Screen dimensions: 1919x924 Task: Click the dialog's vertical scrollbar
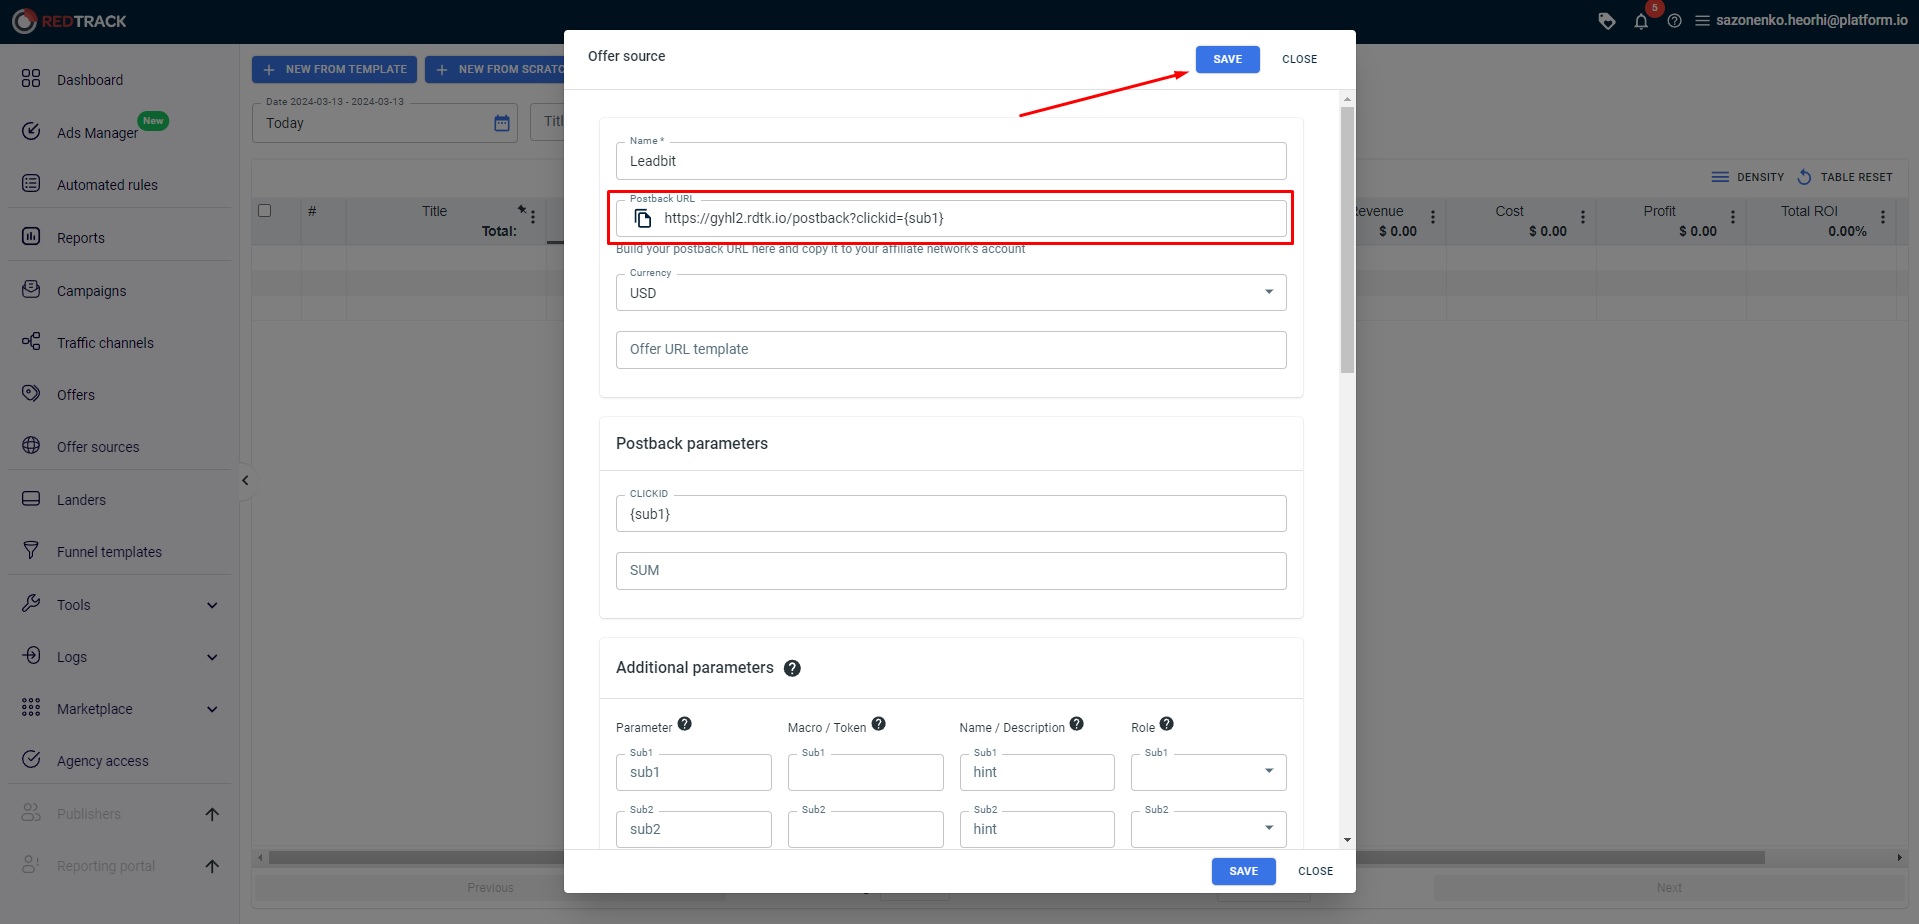[1347, 240]
